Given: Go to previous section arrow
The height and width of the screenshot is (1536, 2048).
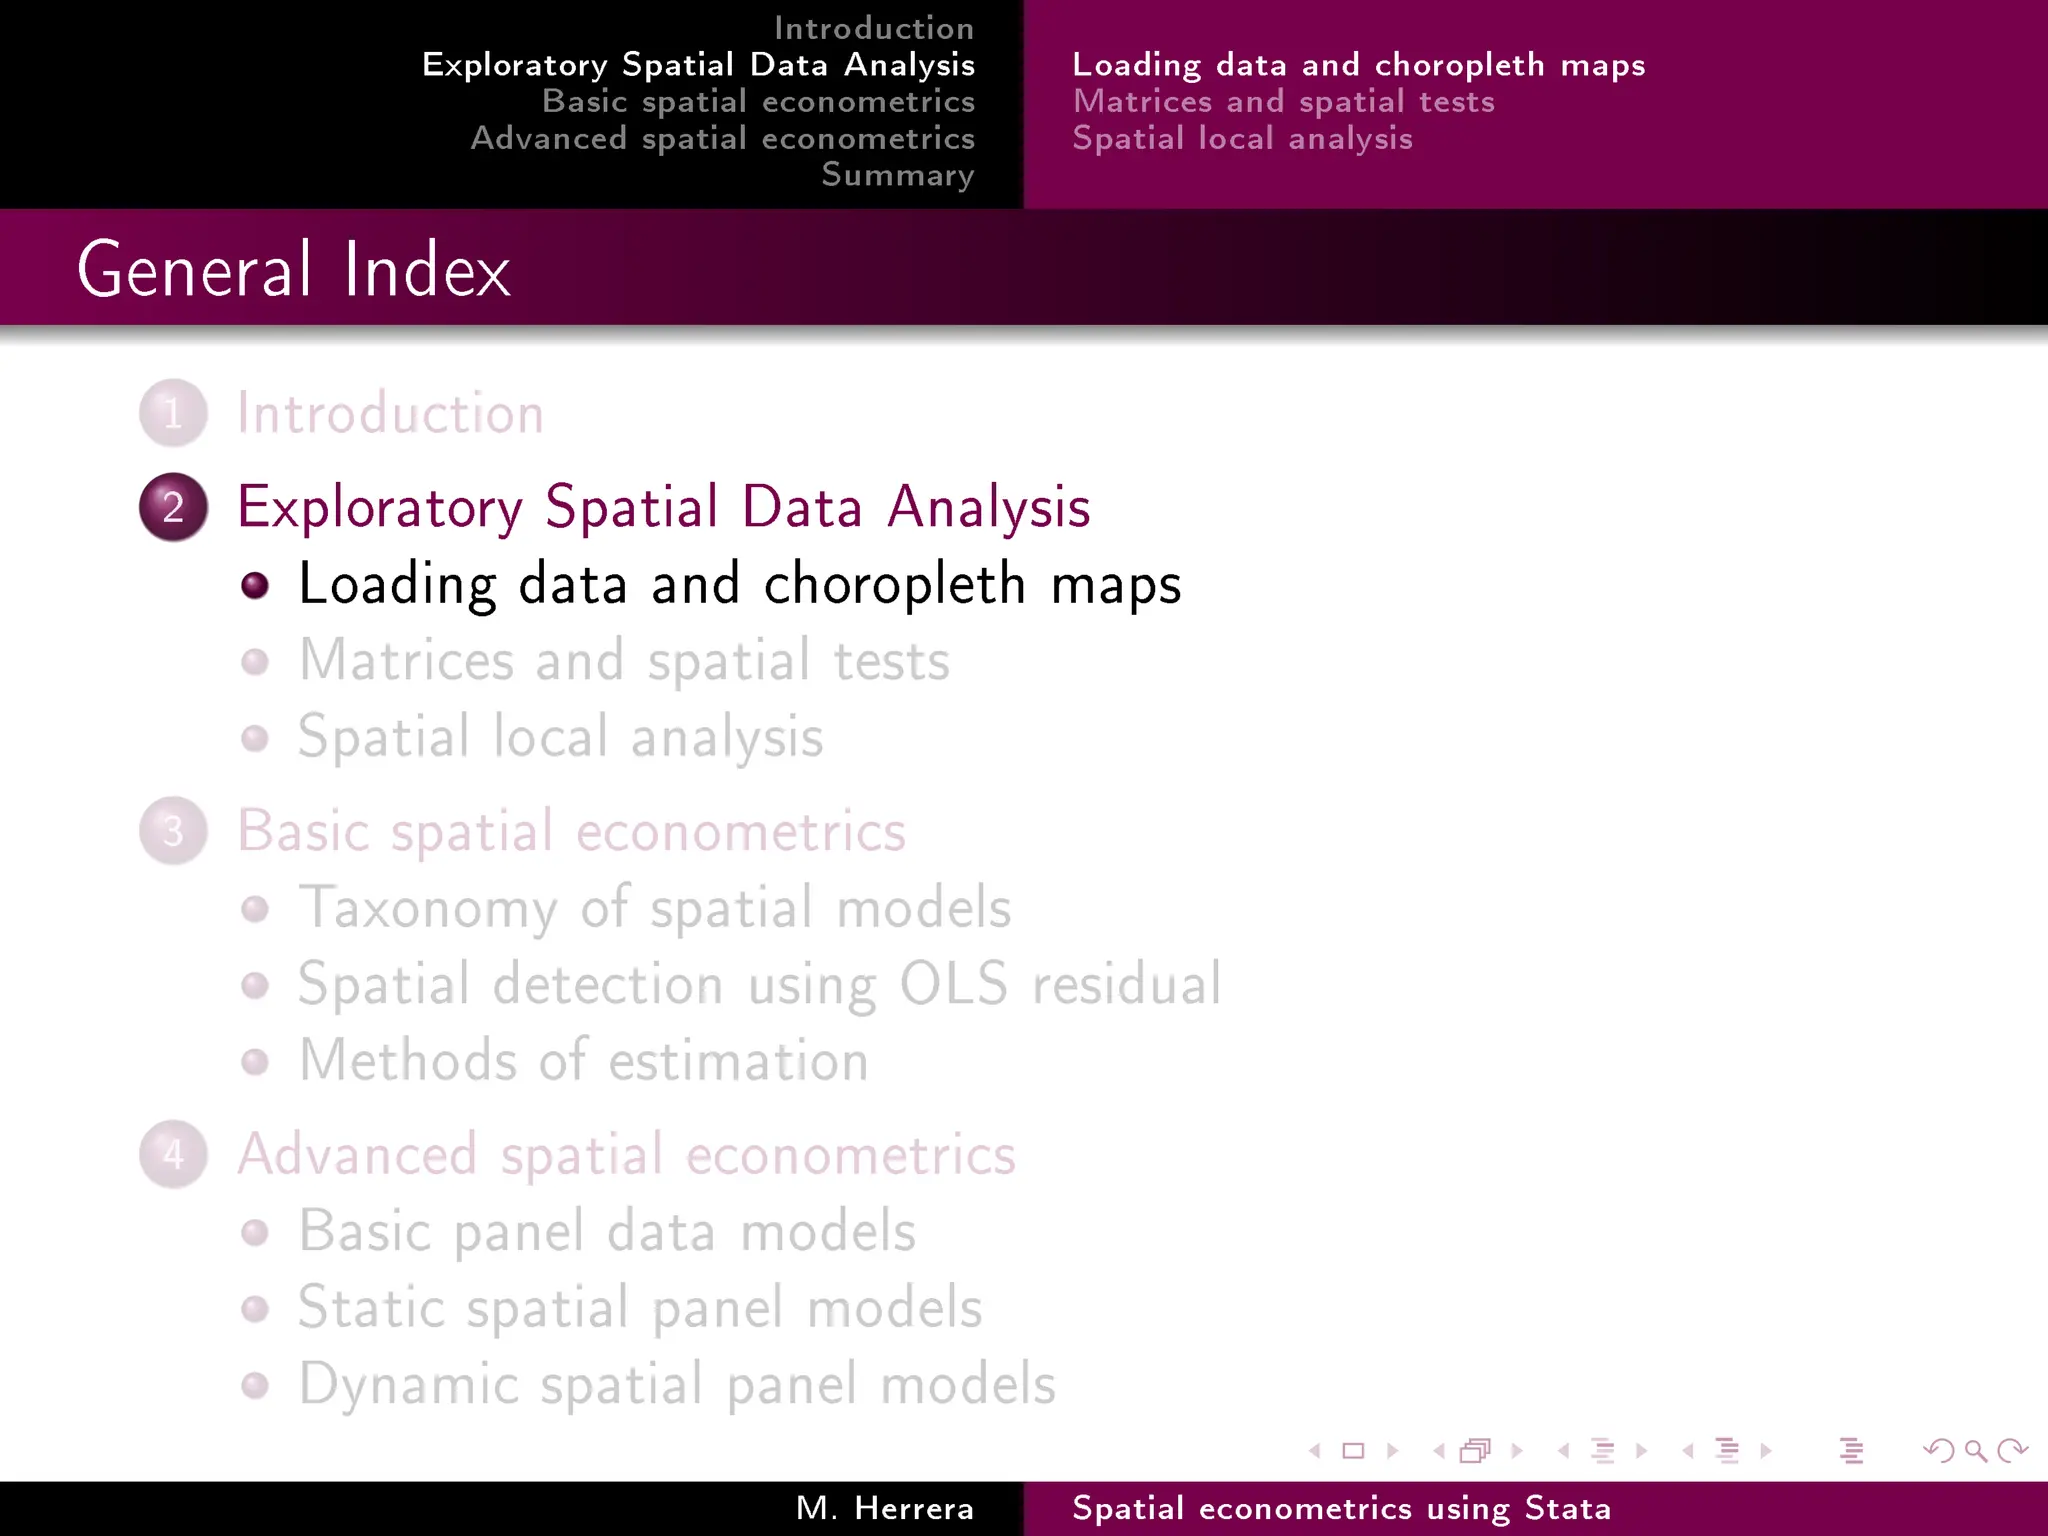Looking at the screenshot, I should tap(1688, 1451).
